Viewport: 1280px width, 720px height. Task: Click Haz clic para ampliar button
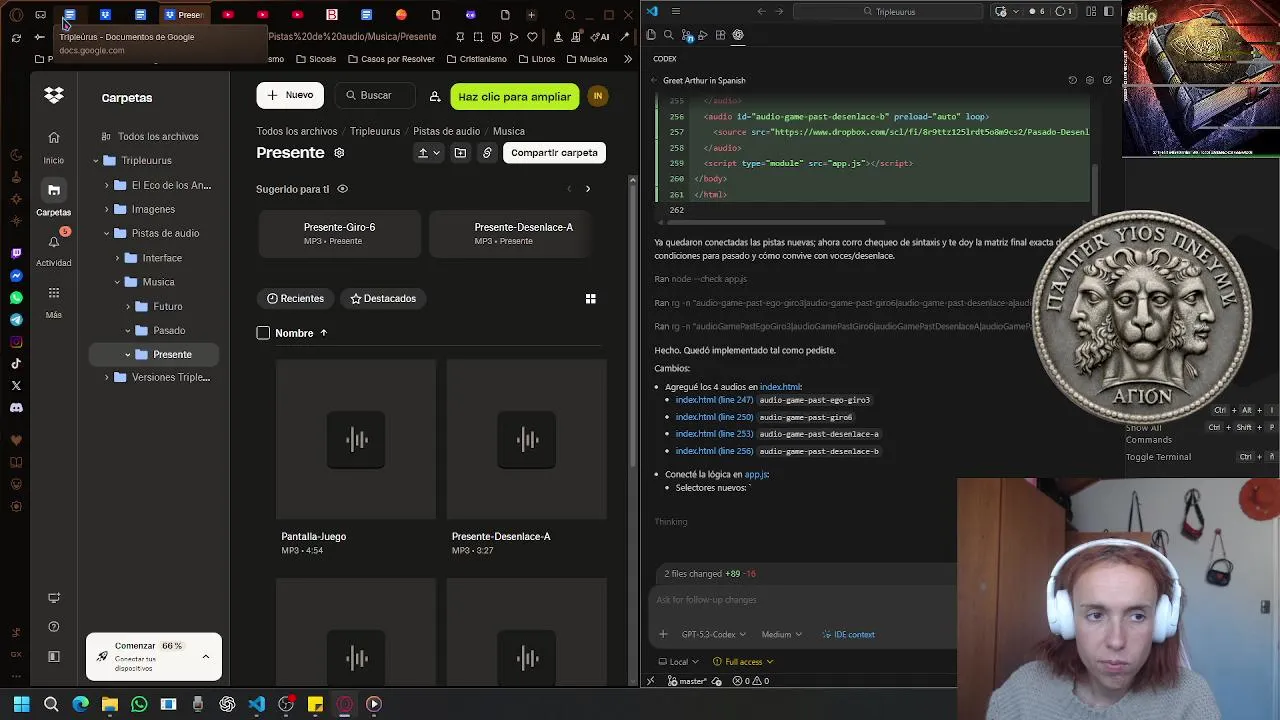(x=514, y=96)
